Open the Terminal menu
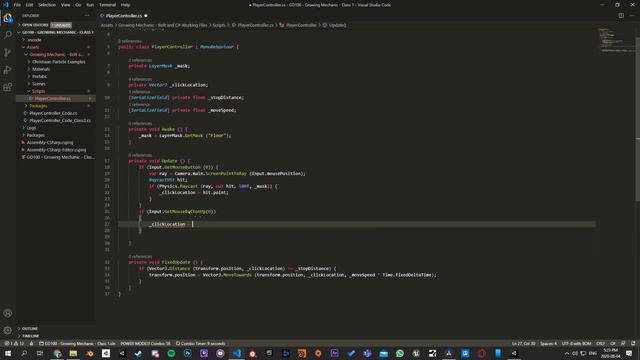The height and width of the screenshot is (360, 640). point(107,5)
